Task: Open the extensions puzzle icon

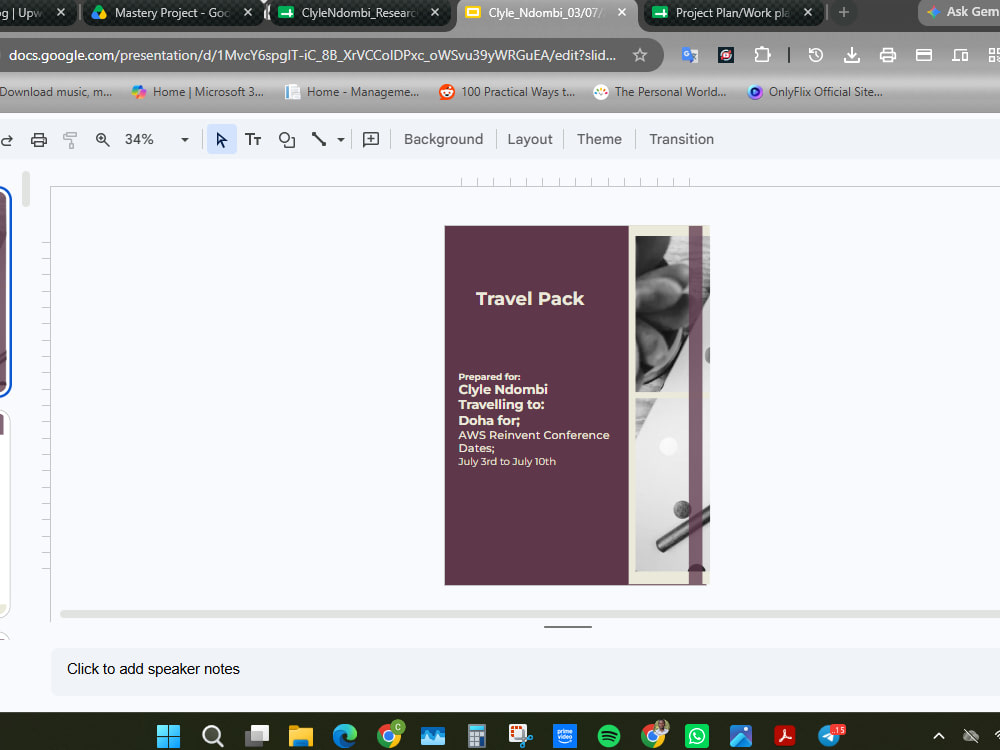Action: (x=762, y=55)
